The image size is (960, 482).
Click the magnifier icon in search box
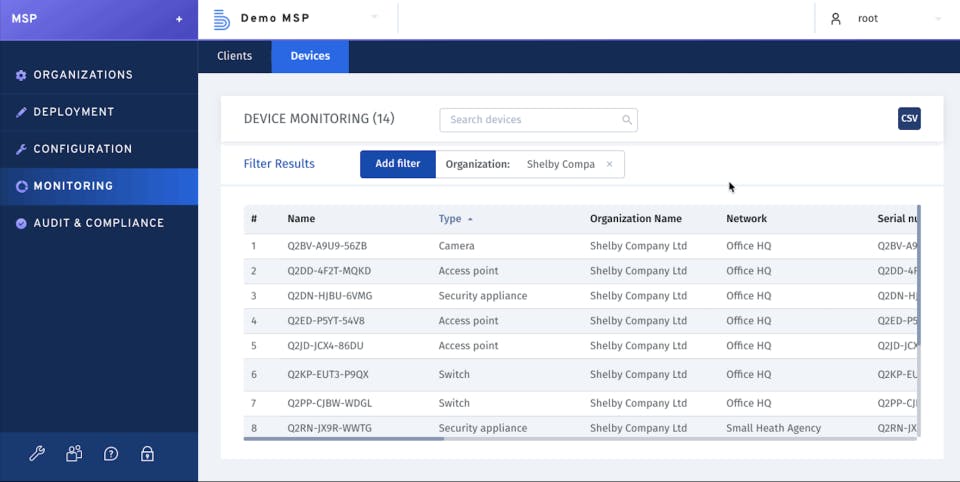[627, 120]
